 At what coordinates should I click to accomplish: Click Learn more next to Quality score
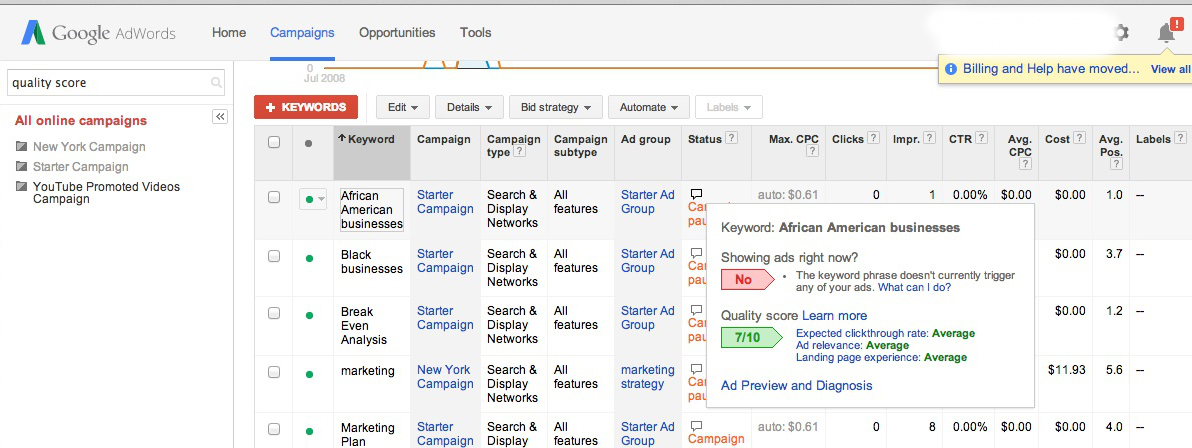click(x=834, y=316)
